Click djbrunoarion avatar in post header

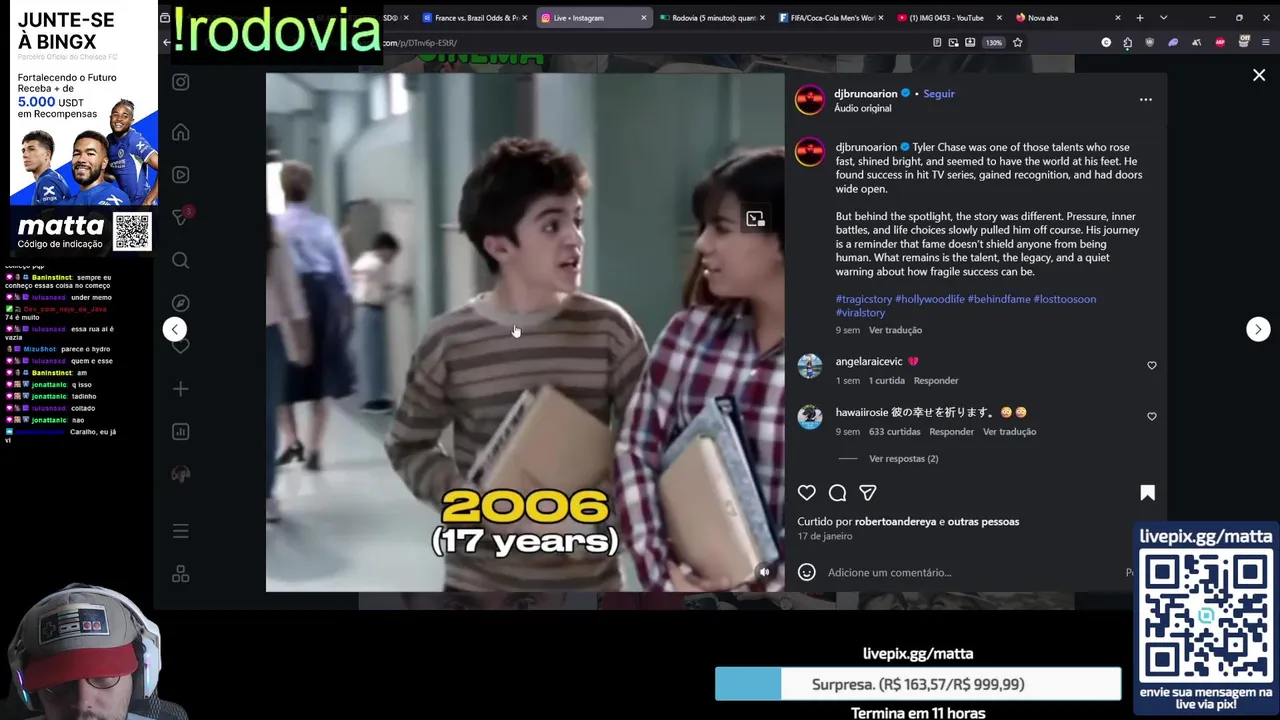(x=810, y=100)
